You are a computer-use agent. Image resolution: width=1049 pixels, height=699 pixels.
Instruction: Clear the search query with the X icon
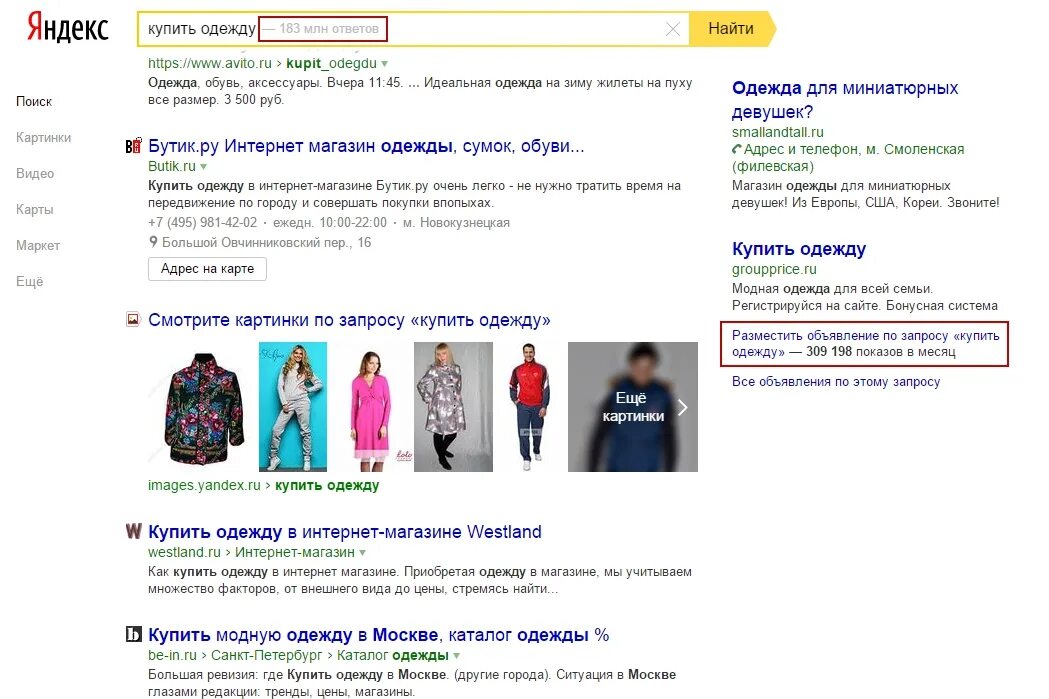click(673, 29)
